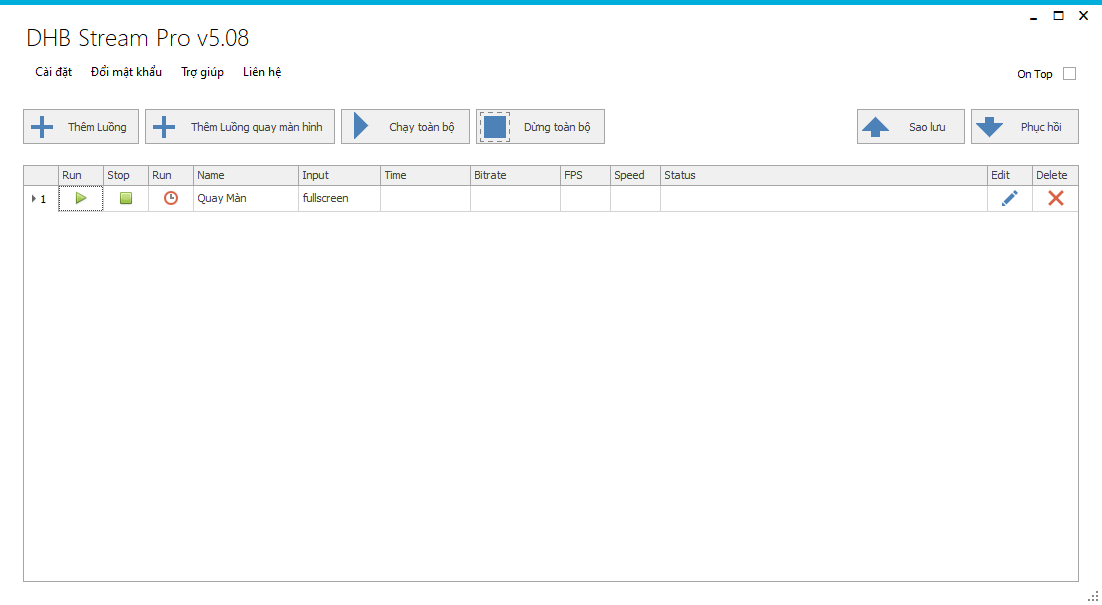The width and height of the screenshot is (1102, 605).
Task: Start all streams with Chạy toàn bộ
Action: pos(406,126)
